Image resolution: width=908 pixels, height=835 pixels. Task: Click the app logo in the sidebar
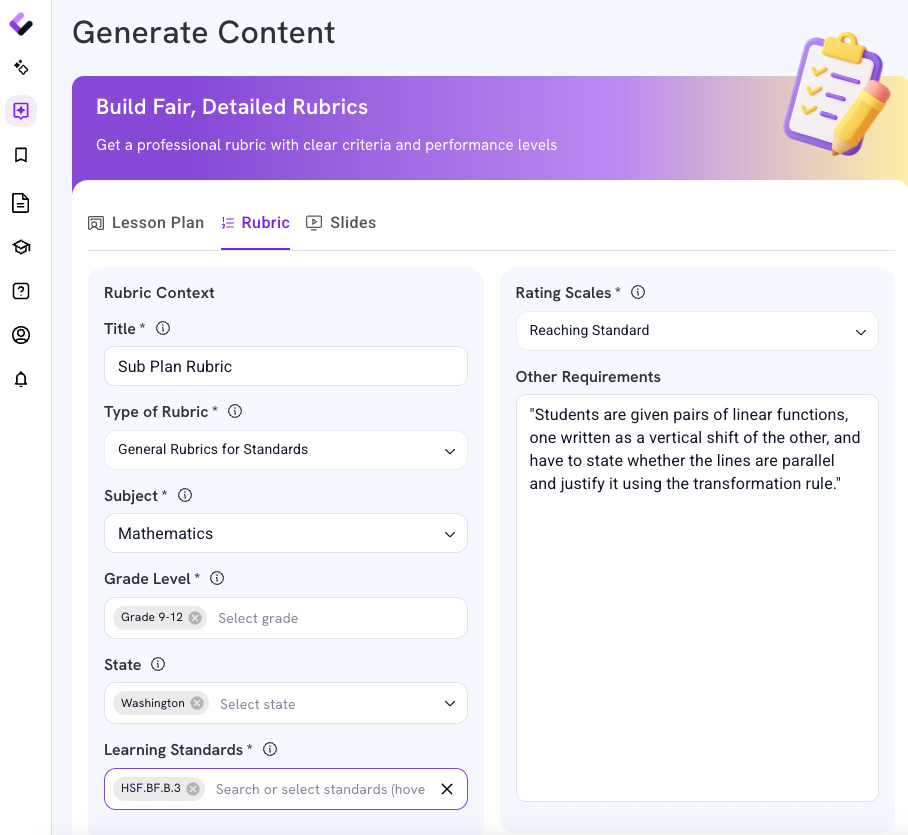[x=21, y=24]
